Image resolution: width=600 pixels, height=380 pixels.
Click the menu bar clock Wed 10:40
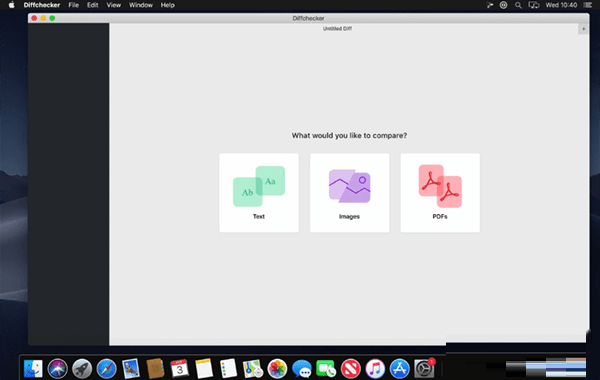pos(561,5)
